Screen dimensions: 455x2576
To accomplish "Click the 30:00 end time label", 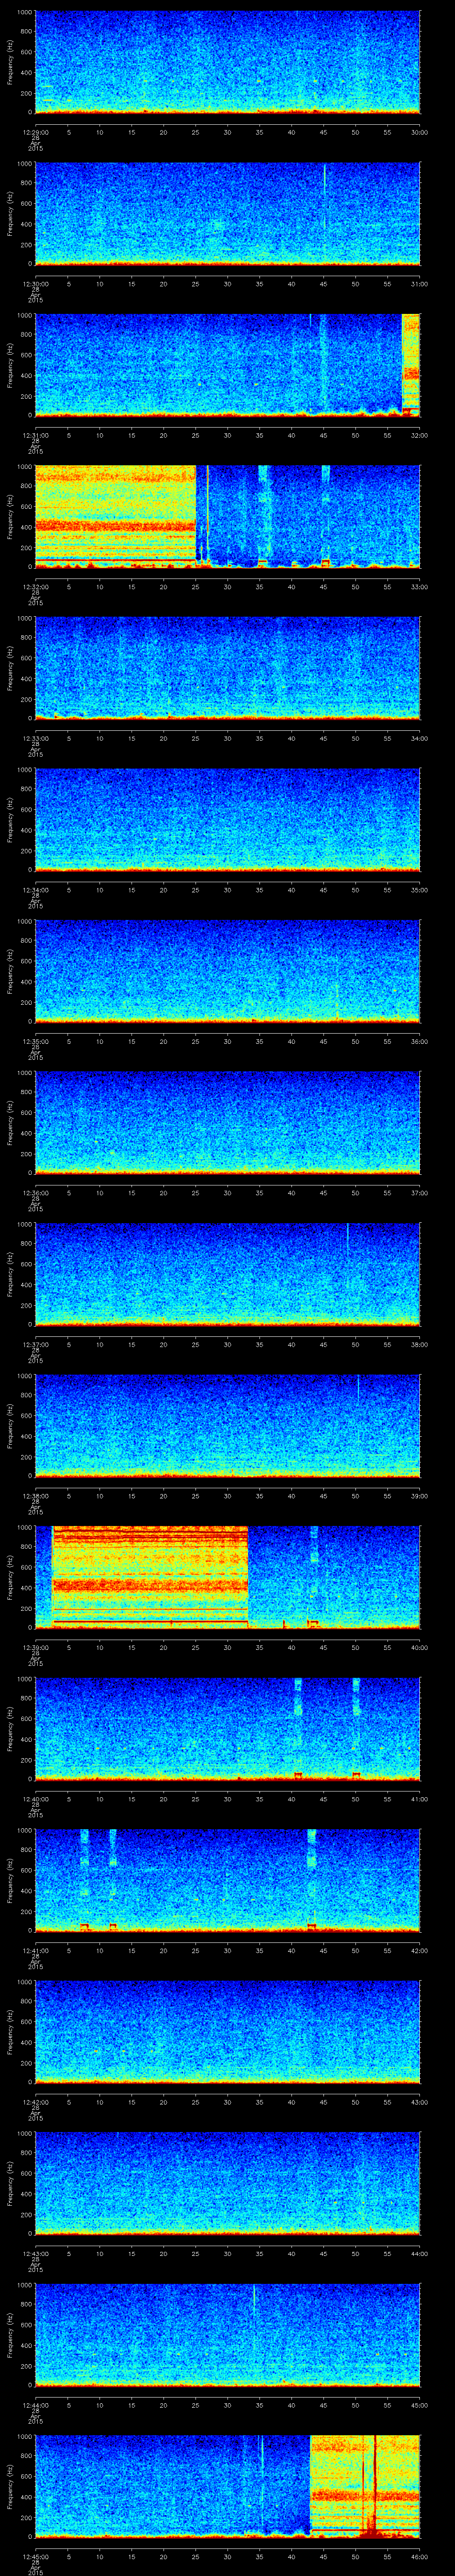I will tap(420, 132).
